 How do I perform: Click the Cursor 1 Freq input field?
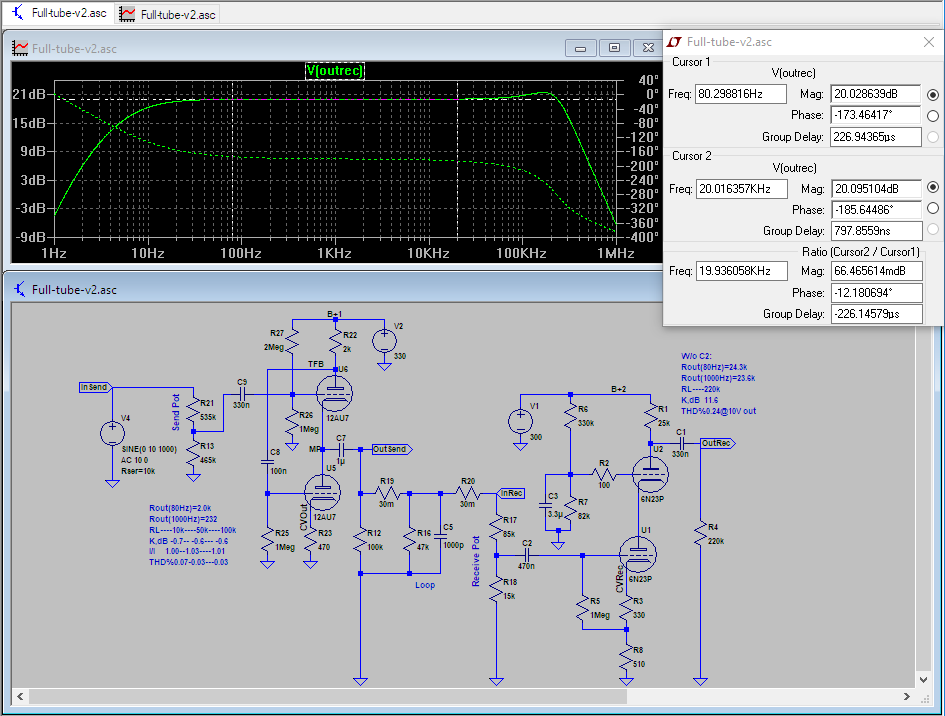(741, 94)
